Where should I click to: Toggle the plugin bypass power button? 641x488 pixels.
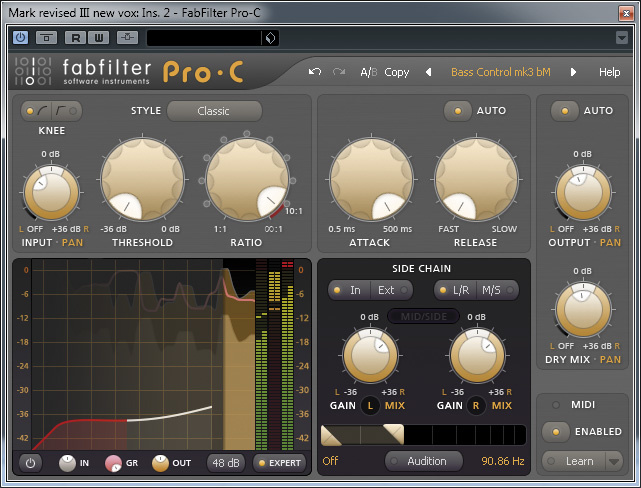[20, 38]
